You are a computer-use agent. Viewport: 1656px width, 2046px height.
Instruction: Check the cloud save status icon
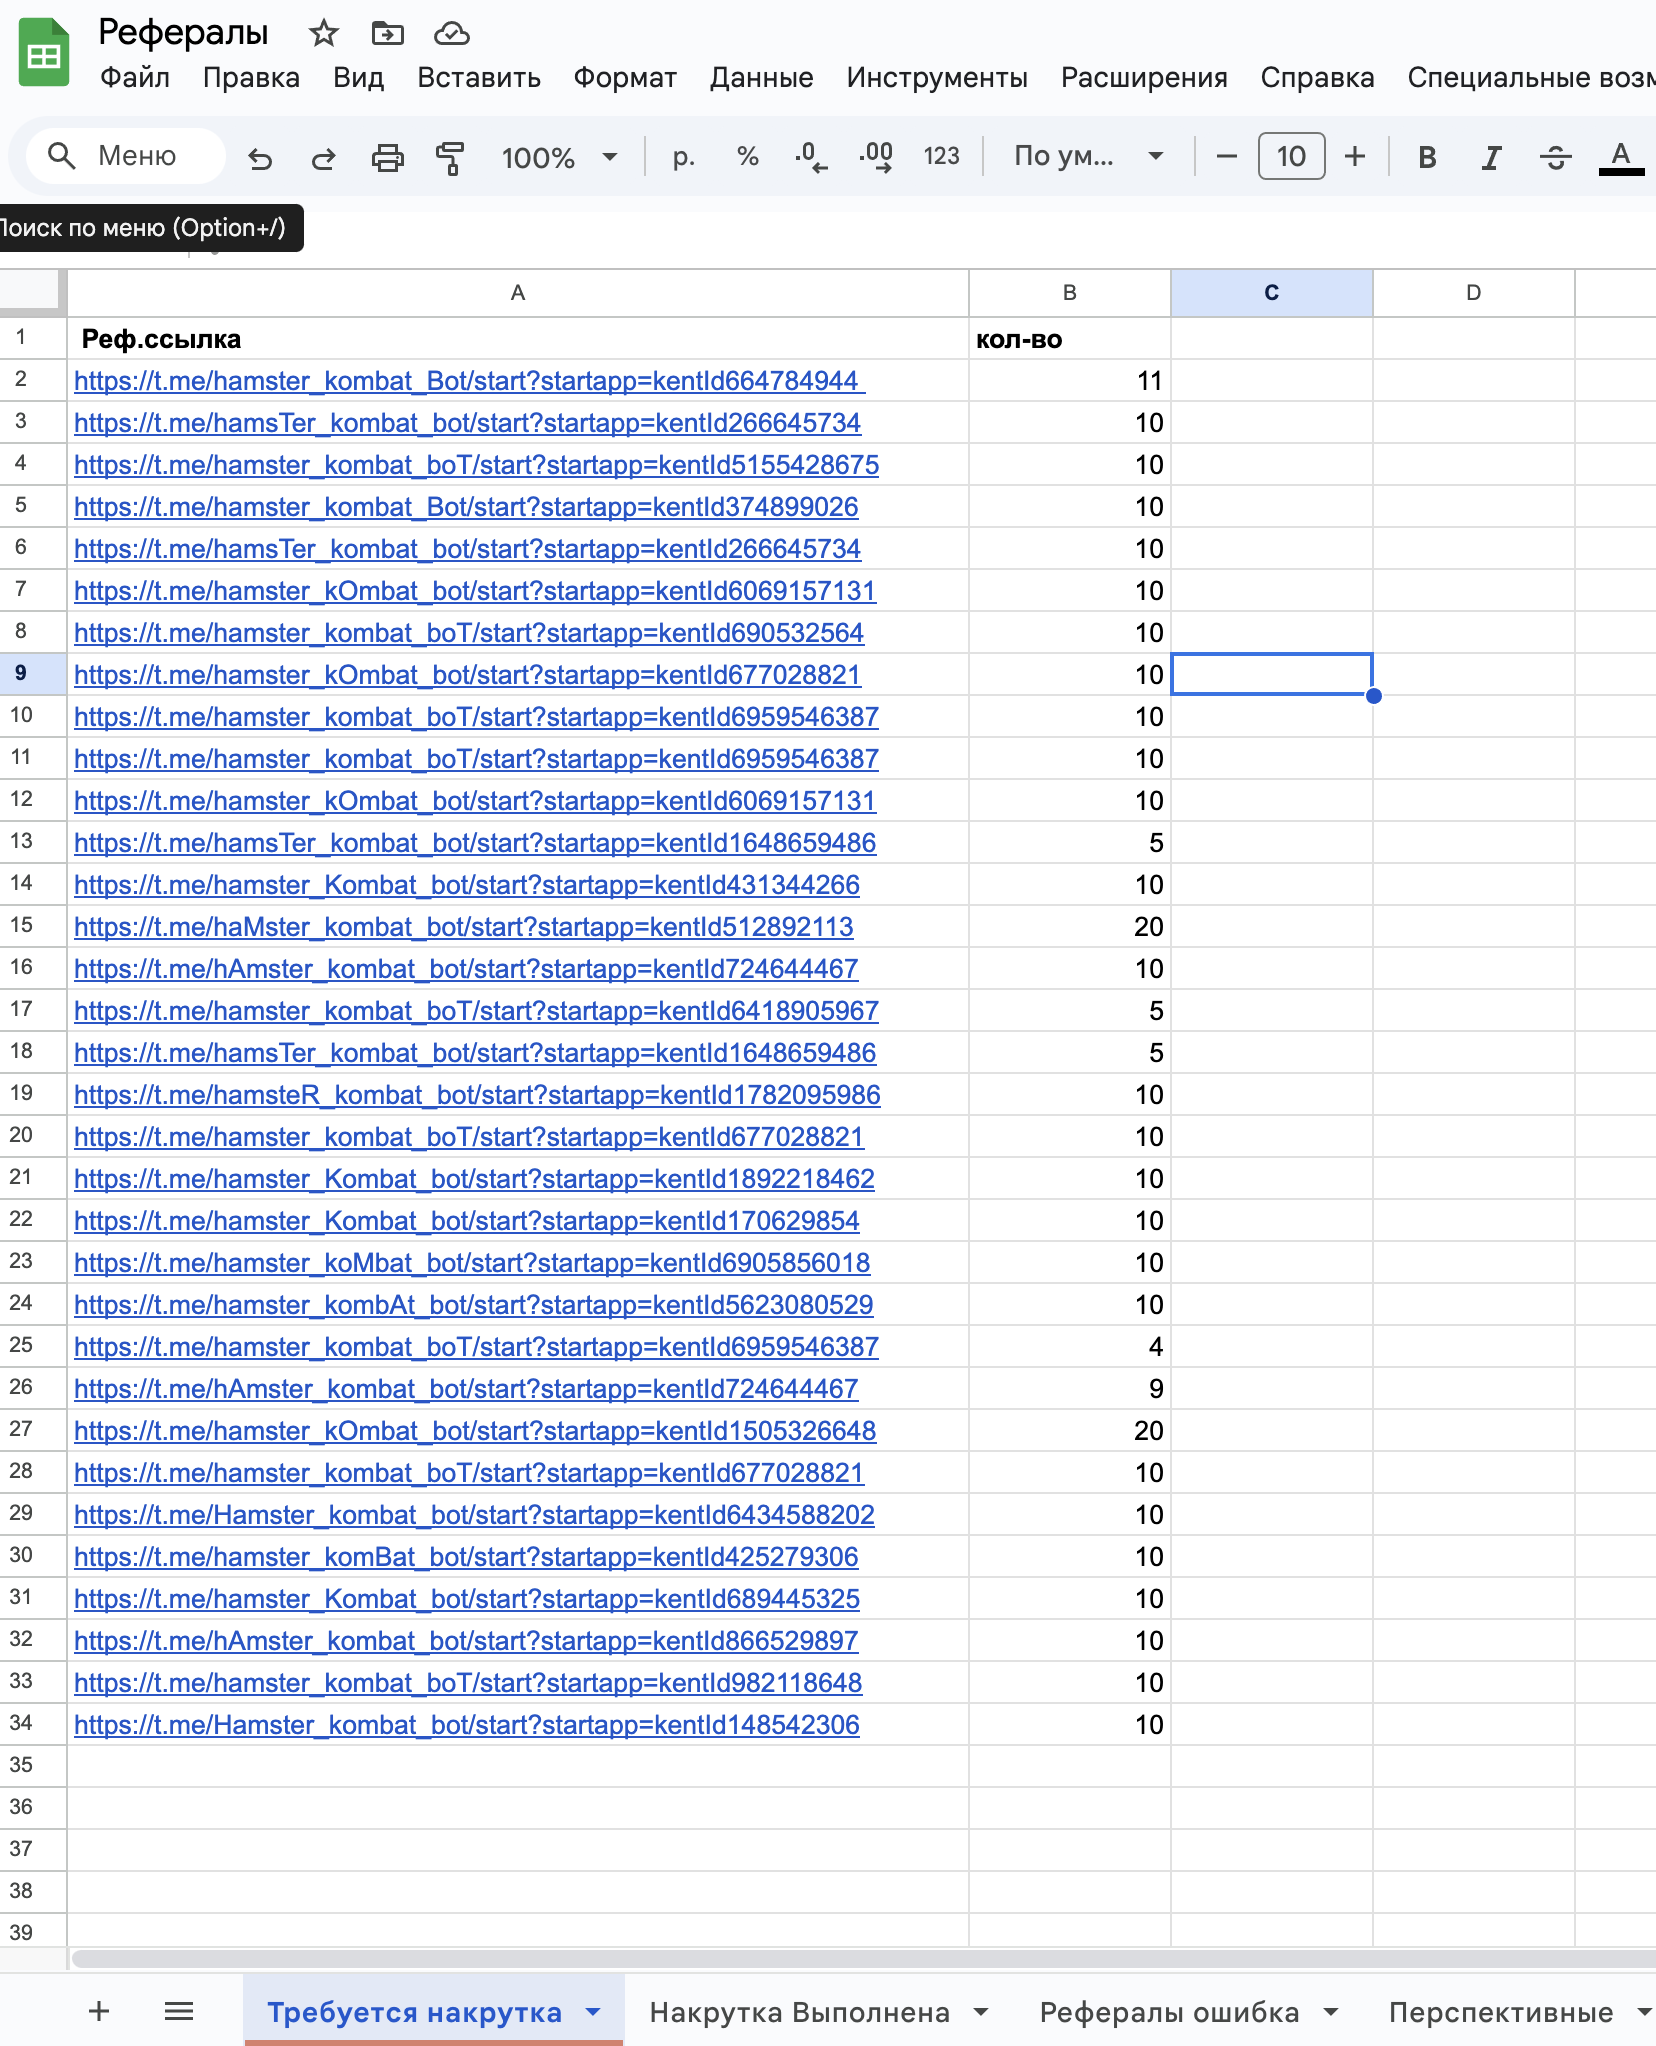pyautogui.click(x=452, y=34)
